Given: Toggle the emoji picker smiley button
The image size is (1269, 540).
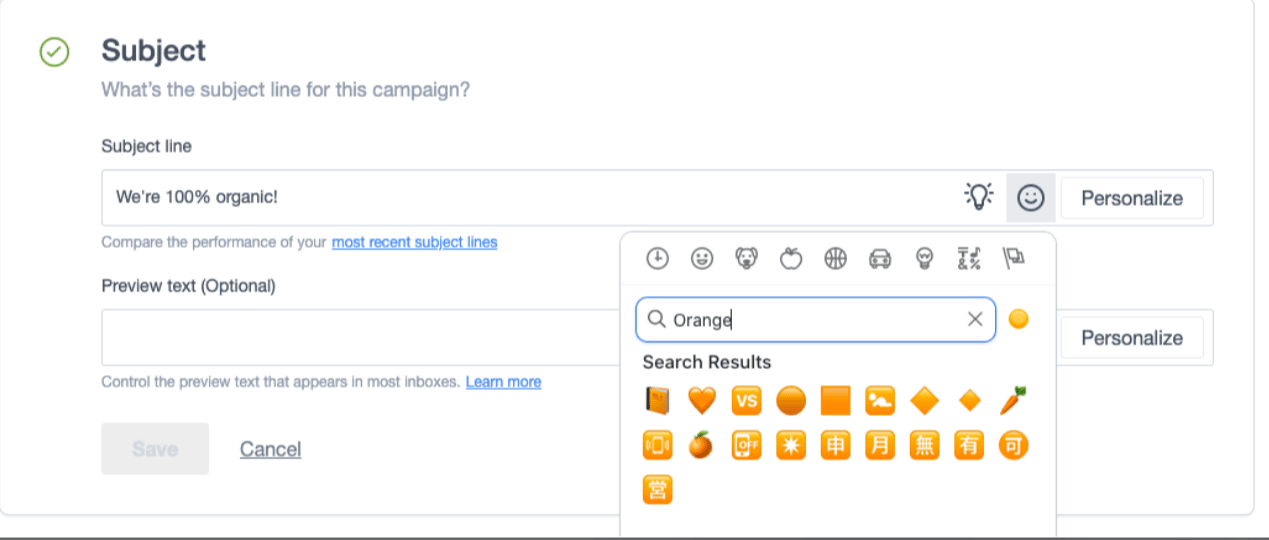Looking at the screenshot, I should pyautogui.click(x=1030, y=198).
